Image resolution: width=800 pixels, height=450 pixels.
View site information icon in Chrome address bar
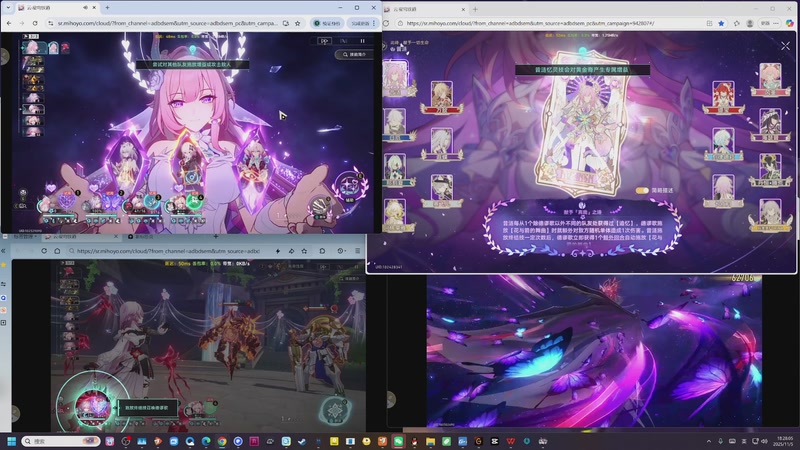[50, 23]
